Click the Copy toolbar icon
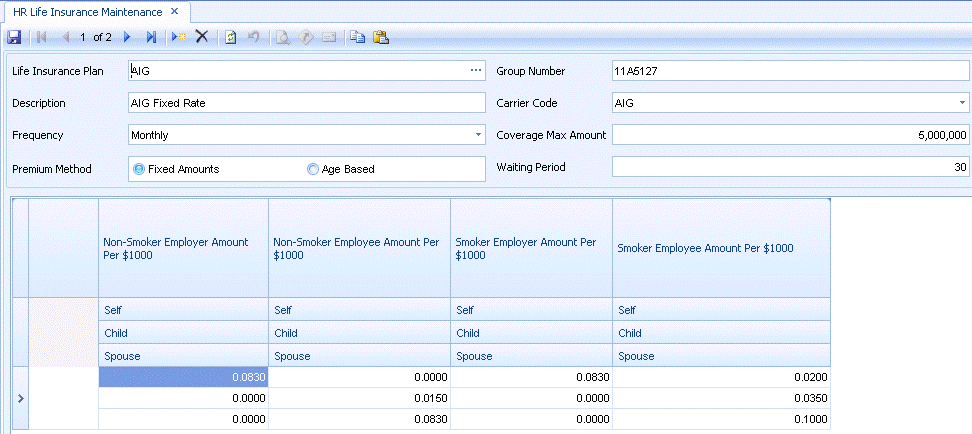The width and height of the screenshot is (972, 434). tap(357, 37)
